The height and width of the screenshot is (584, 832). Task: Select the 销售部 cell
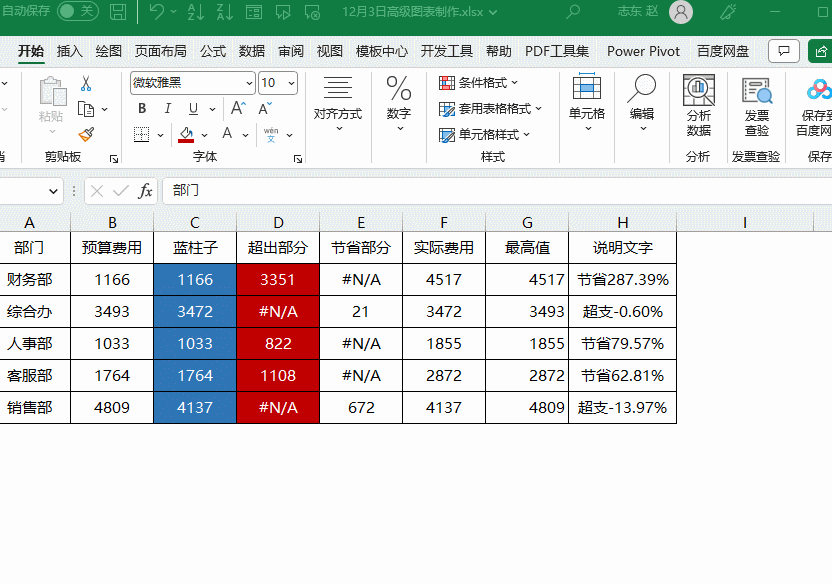pyautogui.click(x=34, y=407)
